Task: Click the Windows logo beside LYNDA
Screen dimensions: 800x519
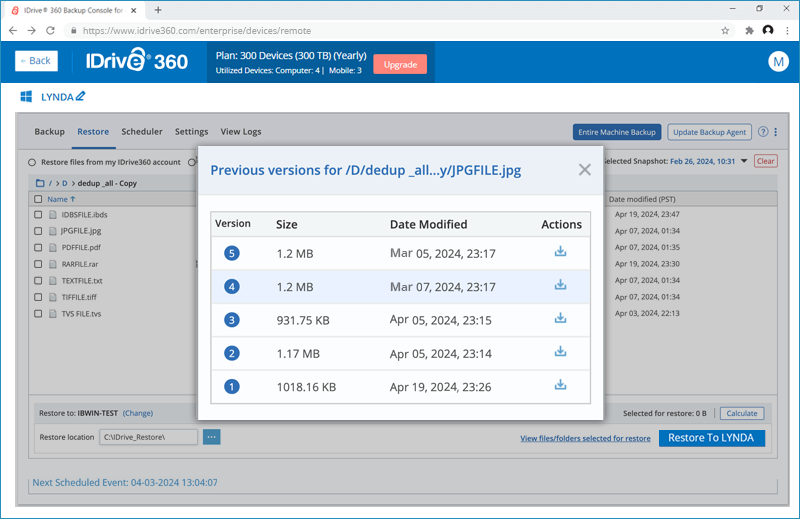Action: [26, 96]
